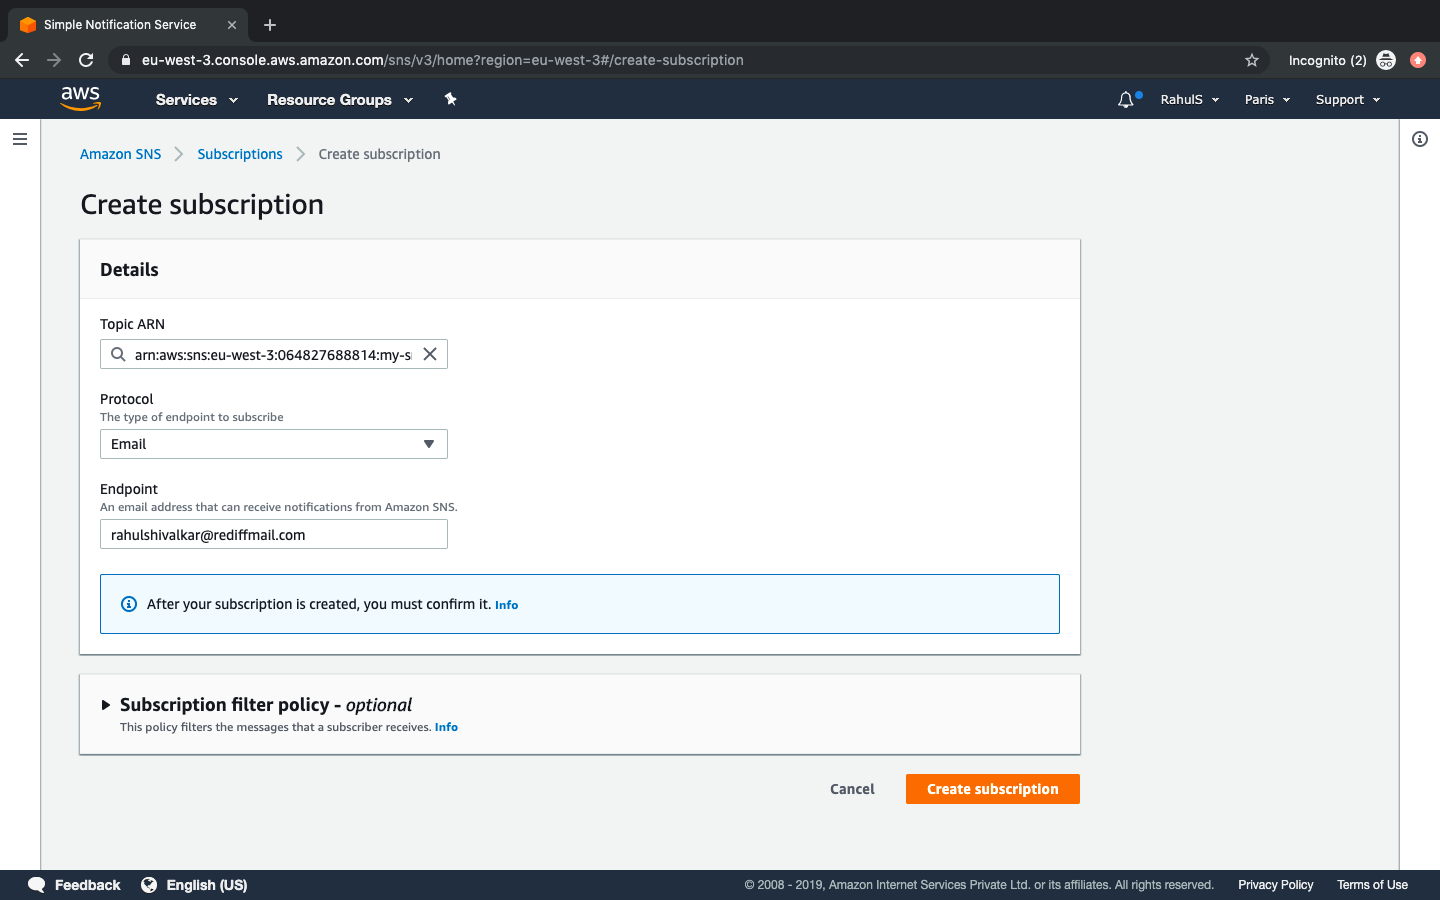Reload the page with the refresh icon
Viewport: 1440px width, 900px height.
click(x=87, y=60)
